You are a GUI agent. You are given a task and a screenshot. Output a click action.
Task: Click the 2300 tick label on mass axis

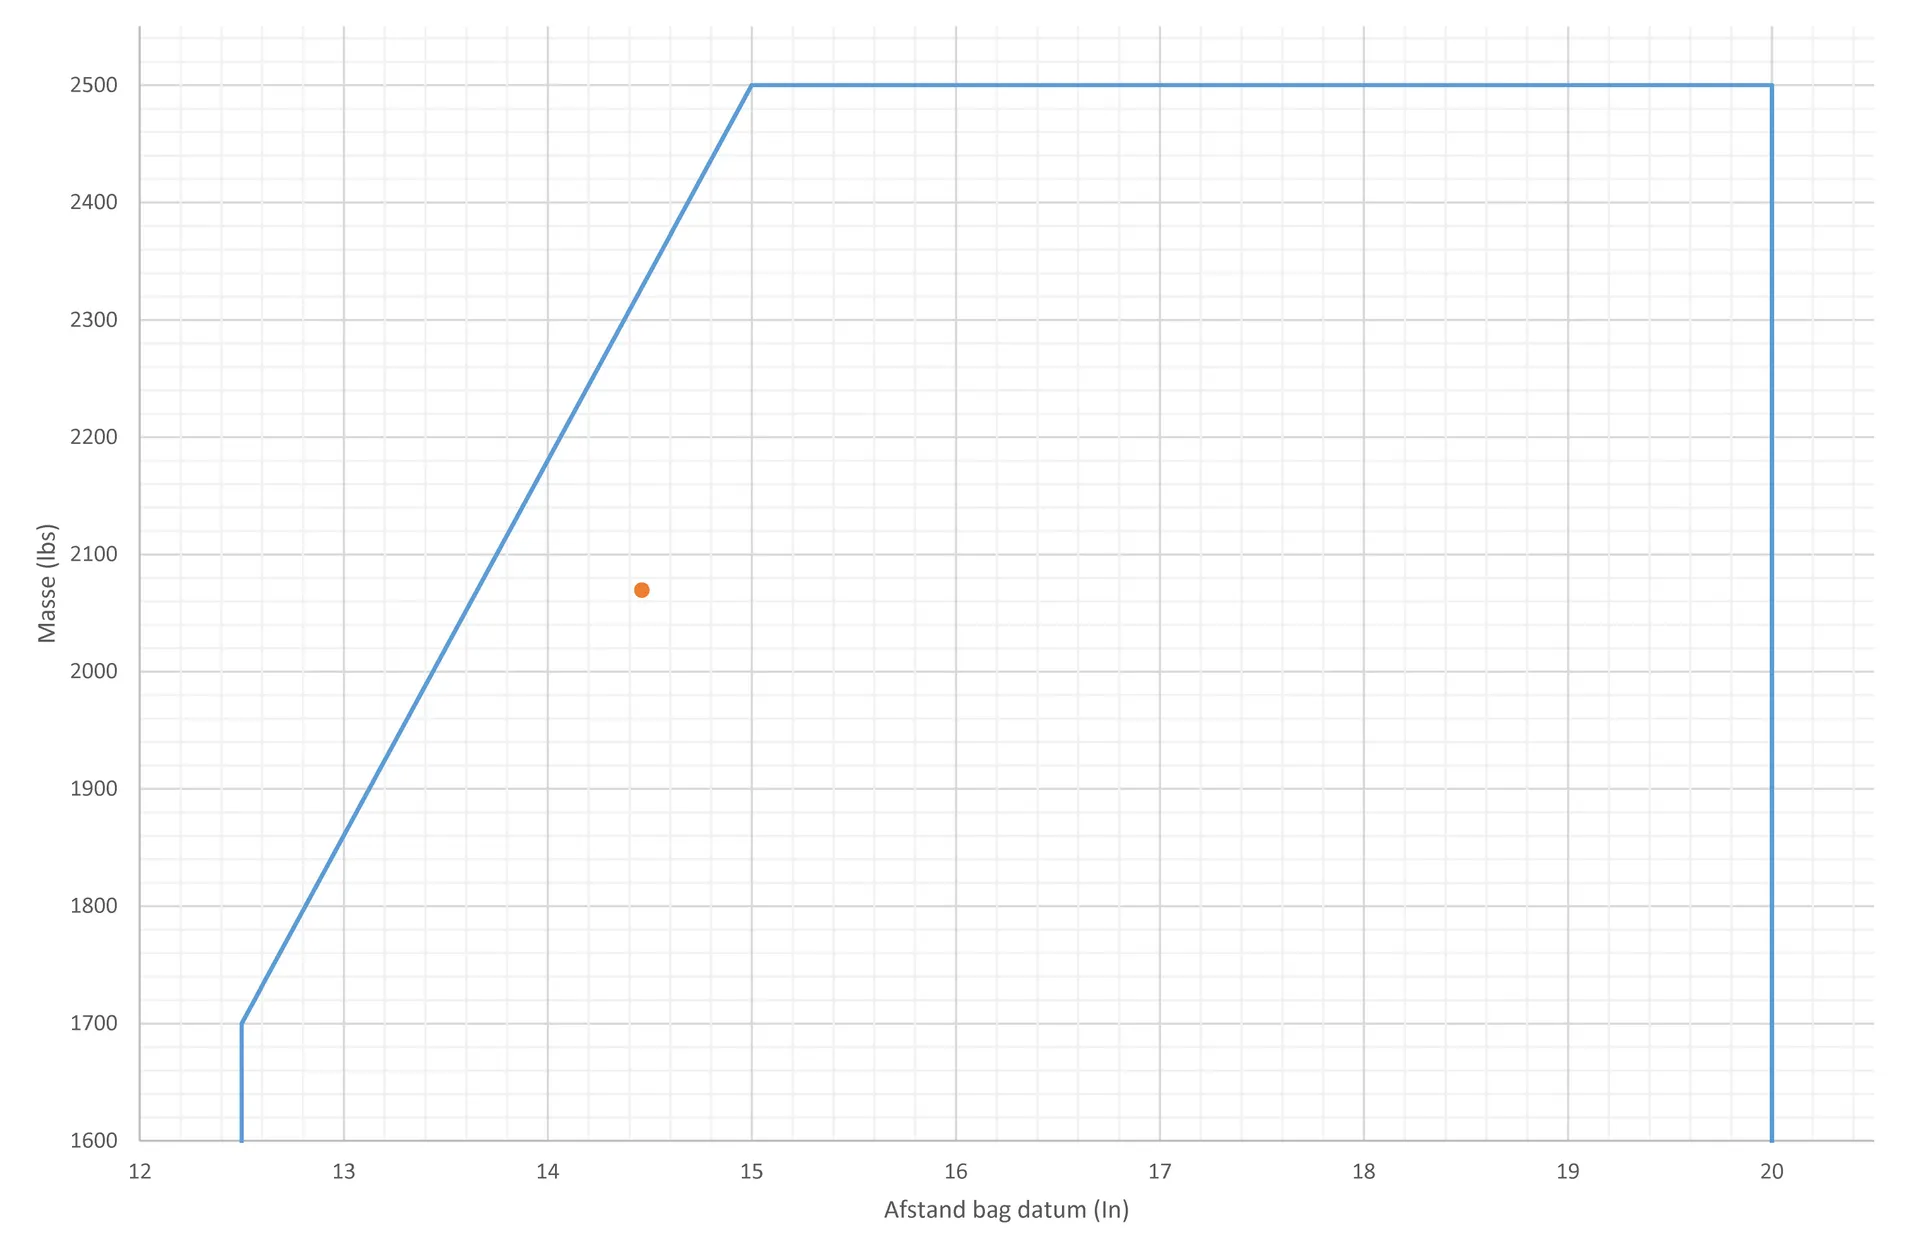[x=94, y=320]
